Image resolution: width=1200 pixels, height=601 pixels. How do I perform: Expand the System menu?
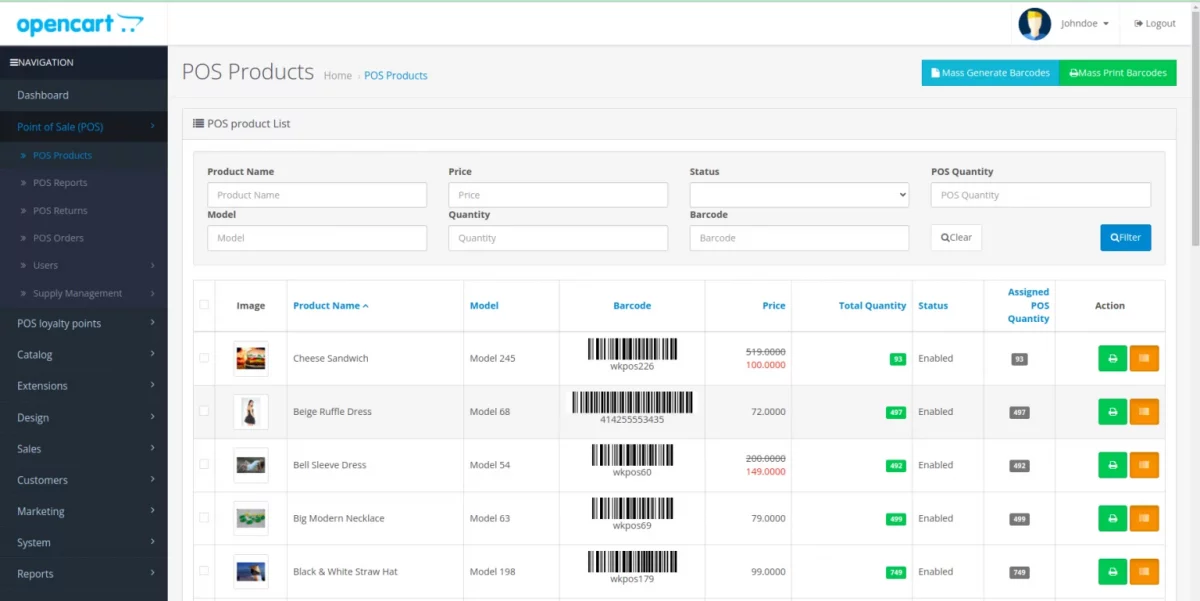tap(83, 542)
